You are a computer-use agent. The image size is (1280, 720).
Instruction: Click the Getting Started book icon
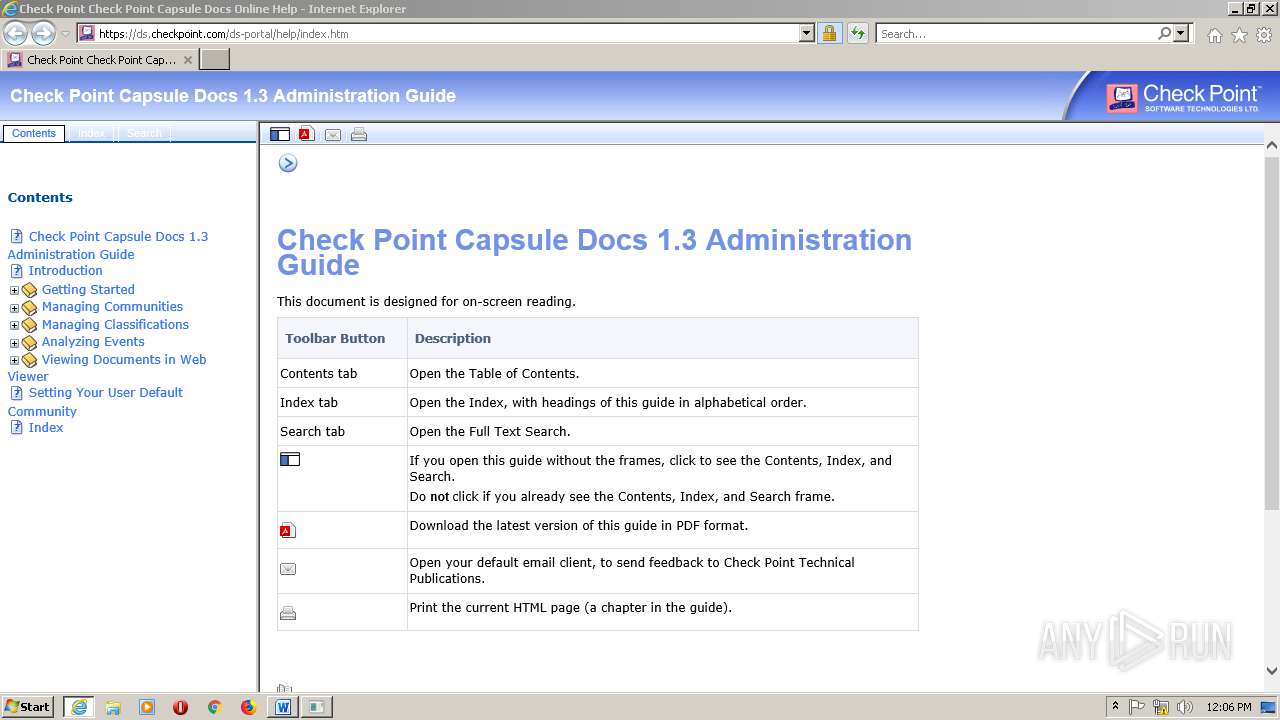pyautogui.click(x=29, y=290)
